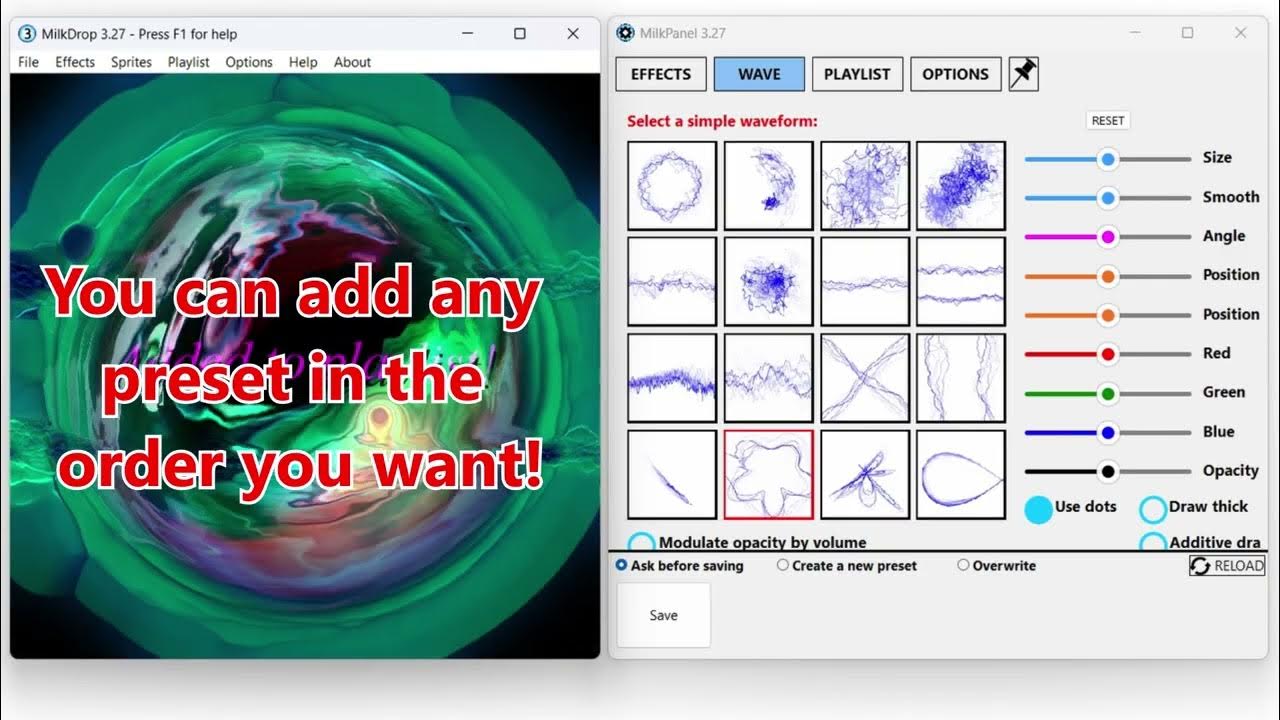Select the thick noisy horizontal band waveform
The width and height of the screenshot is (1280, 720).
pyautogui.click(x=672, y=378)
